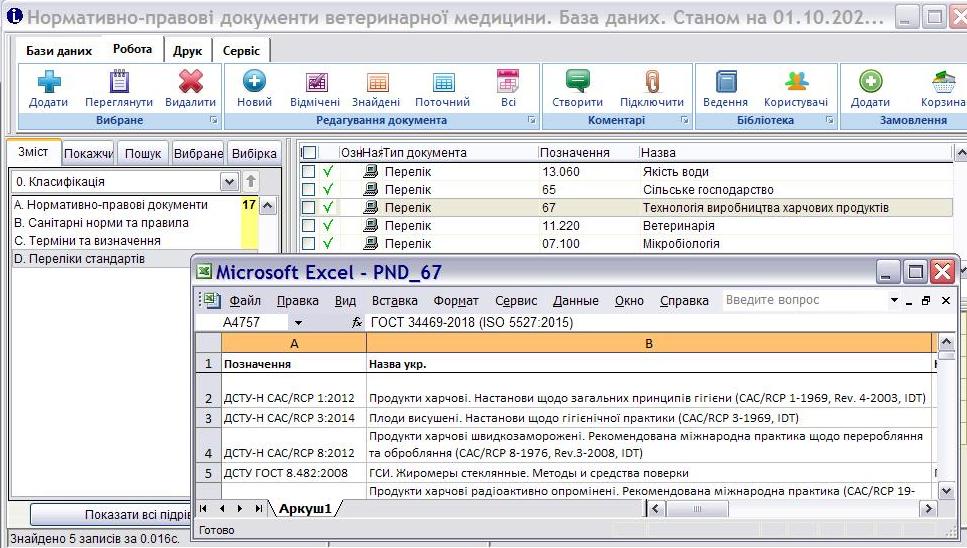
Task: Open the dropdown of Введите вопрос box
Action: (x=894, y=300)
